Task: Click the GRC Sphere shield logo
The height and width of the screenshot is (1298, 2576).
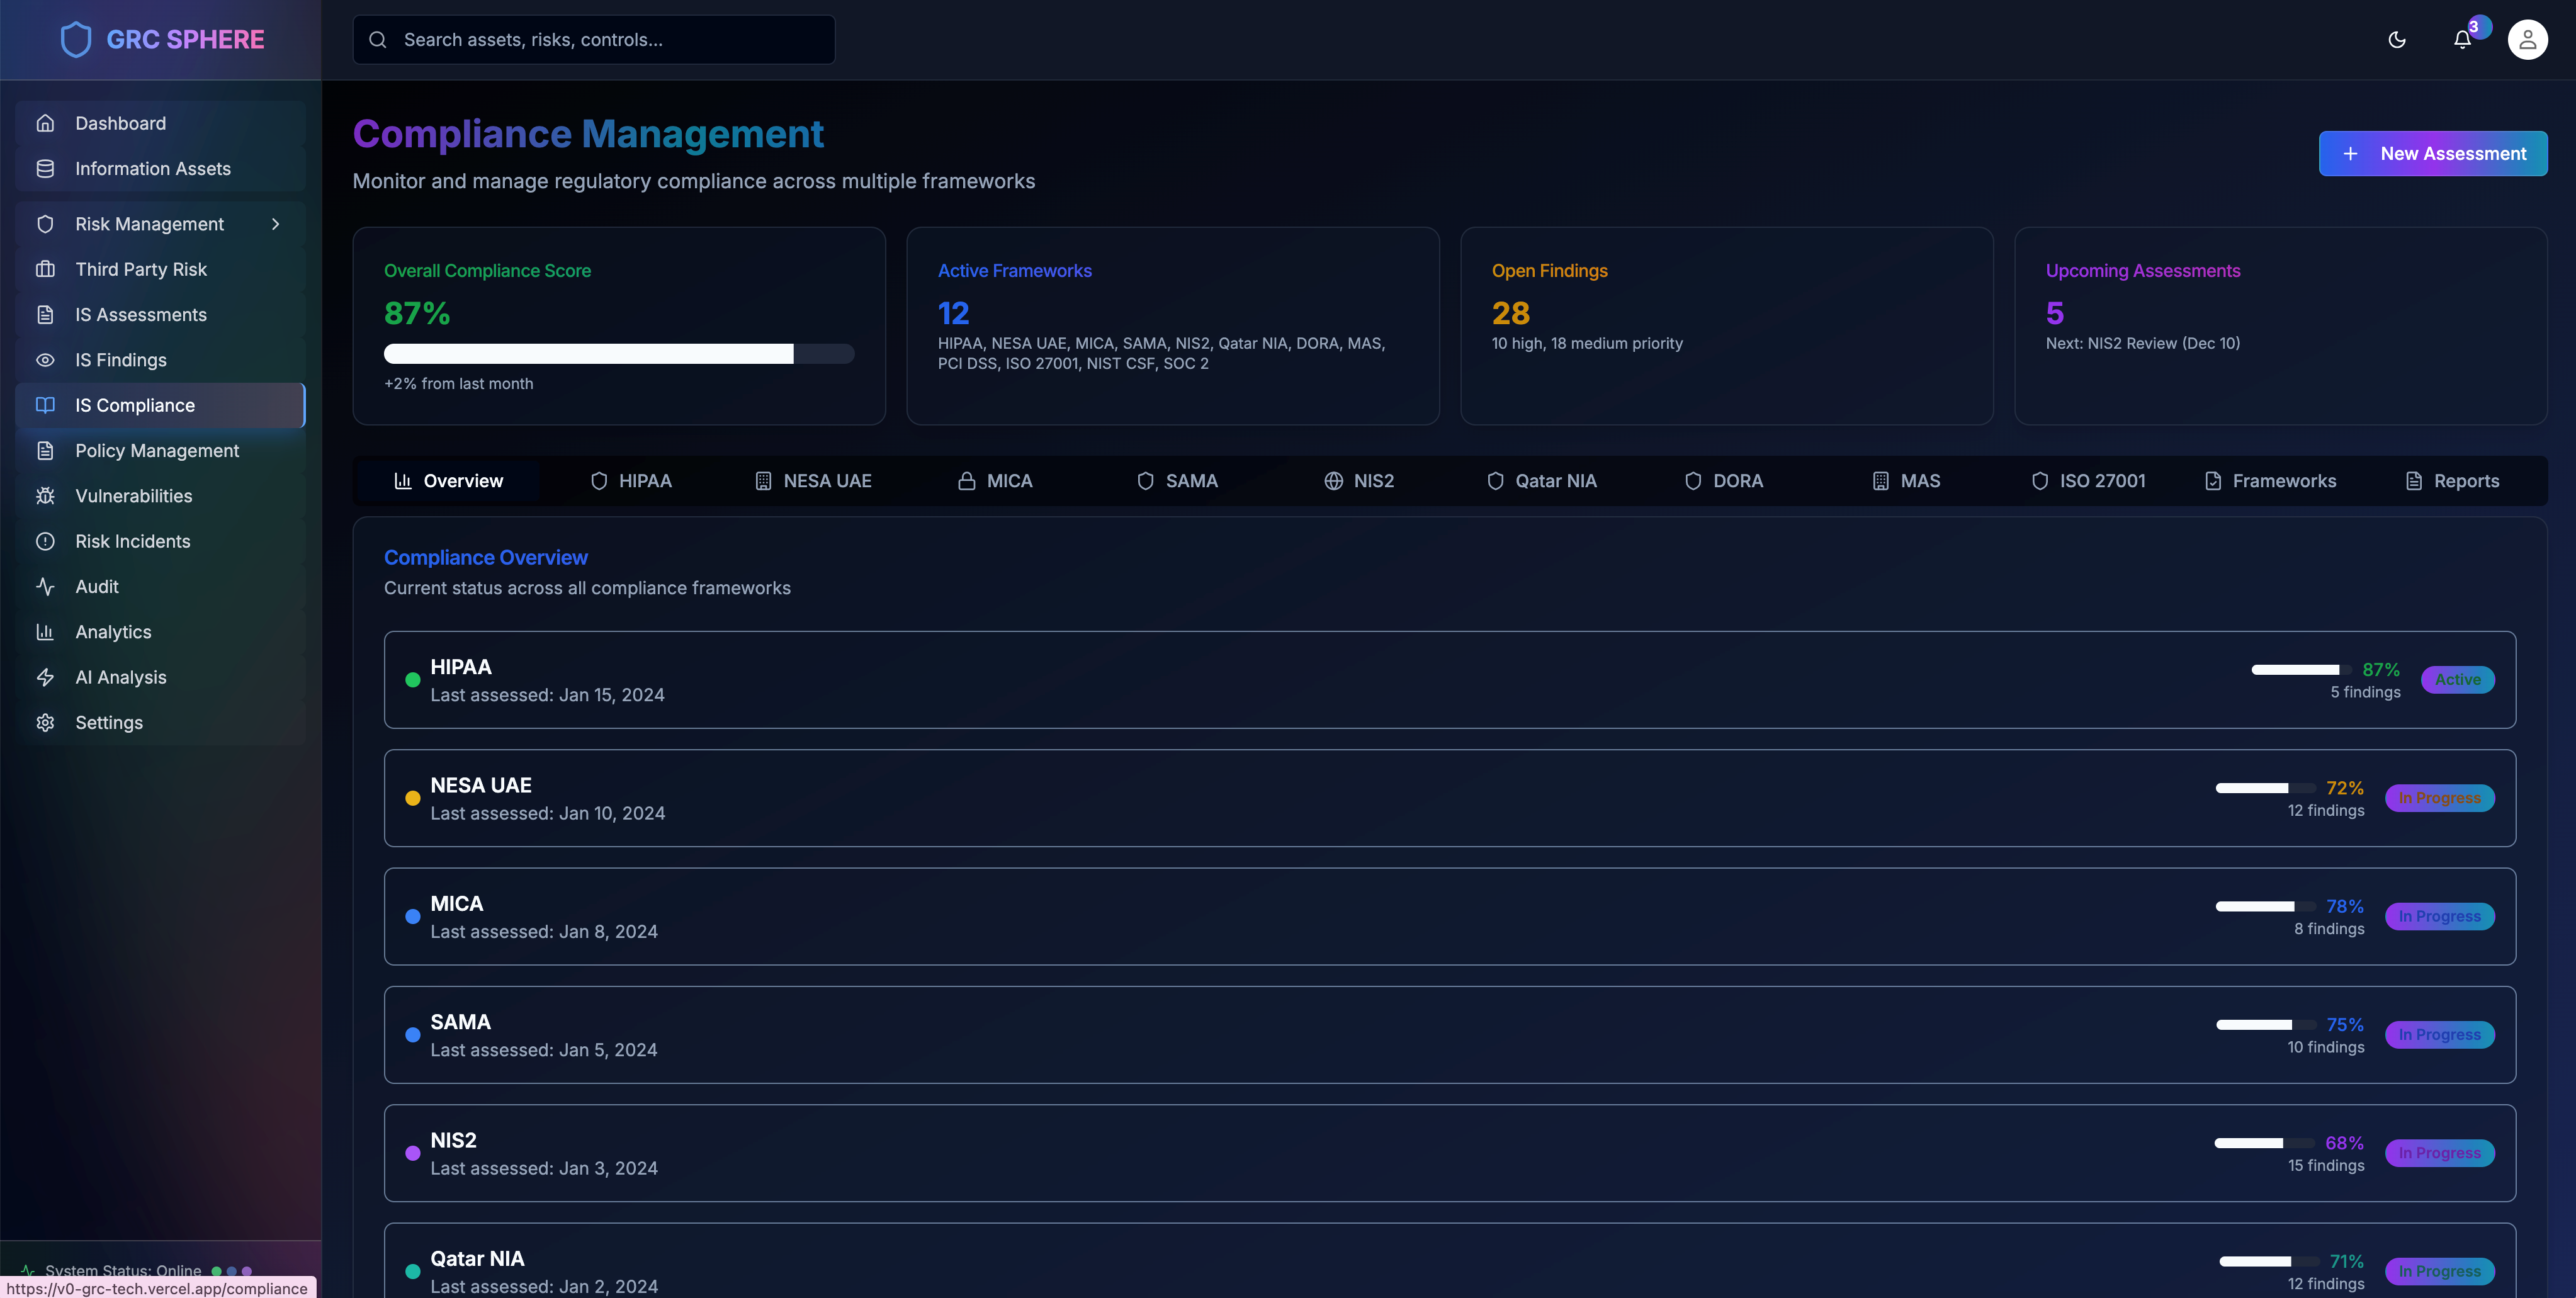Action: 76,40
